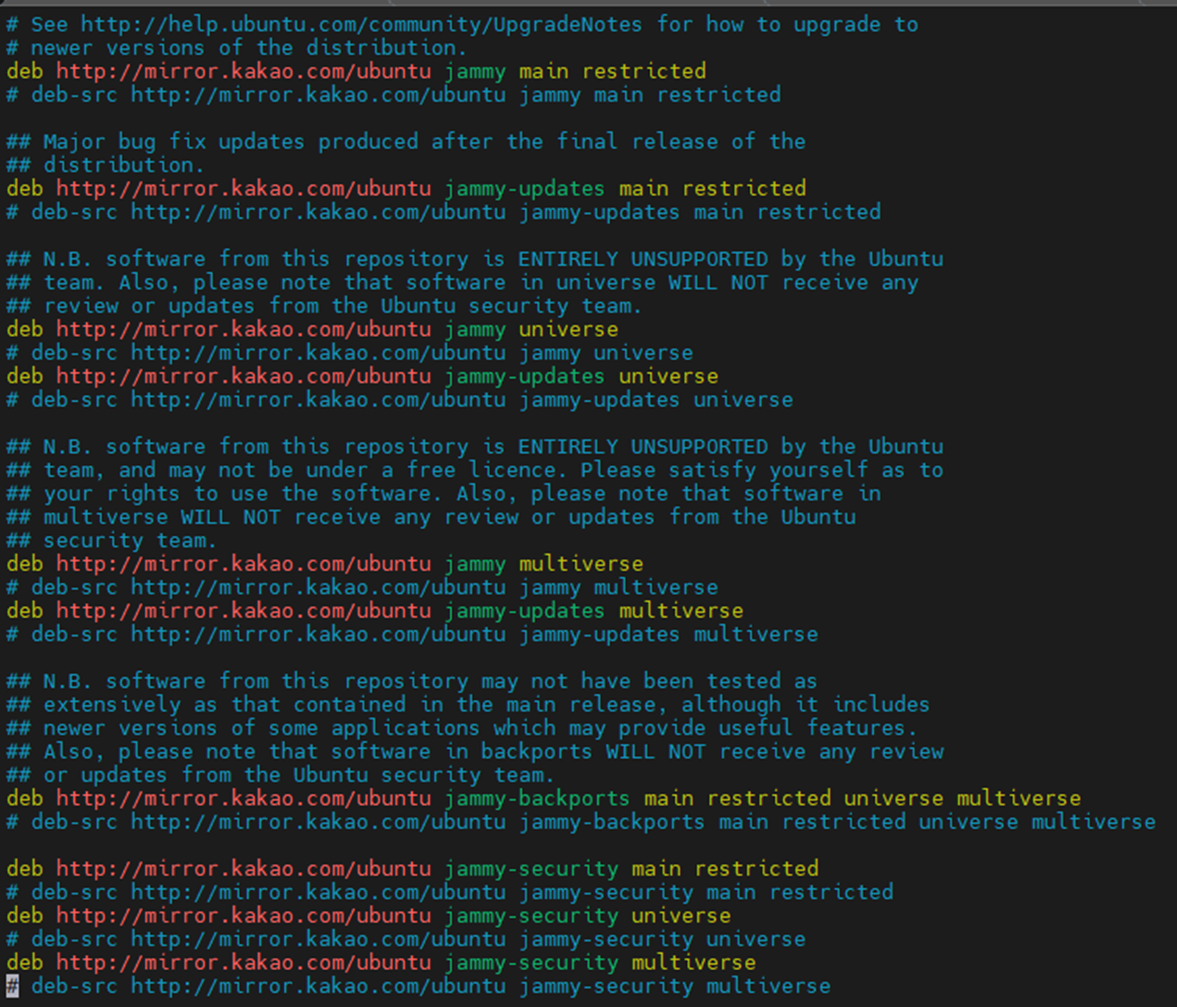
Task: Select the commented deb-src line ending 'jammy universe'
Action: tap(350, 353)
